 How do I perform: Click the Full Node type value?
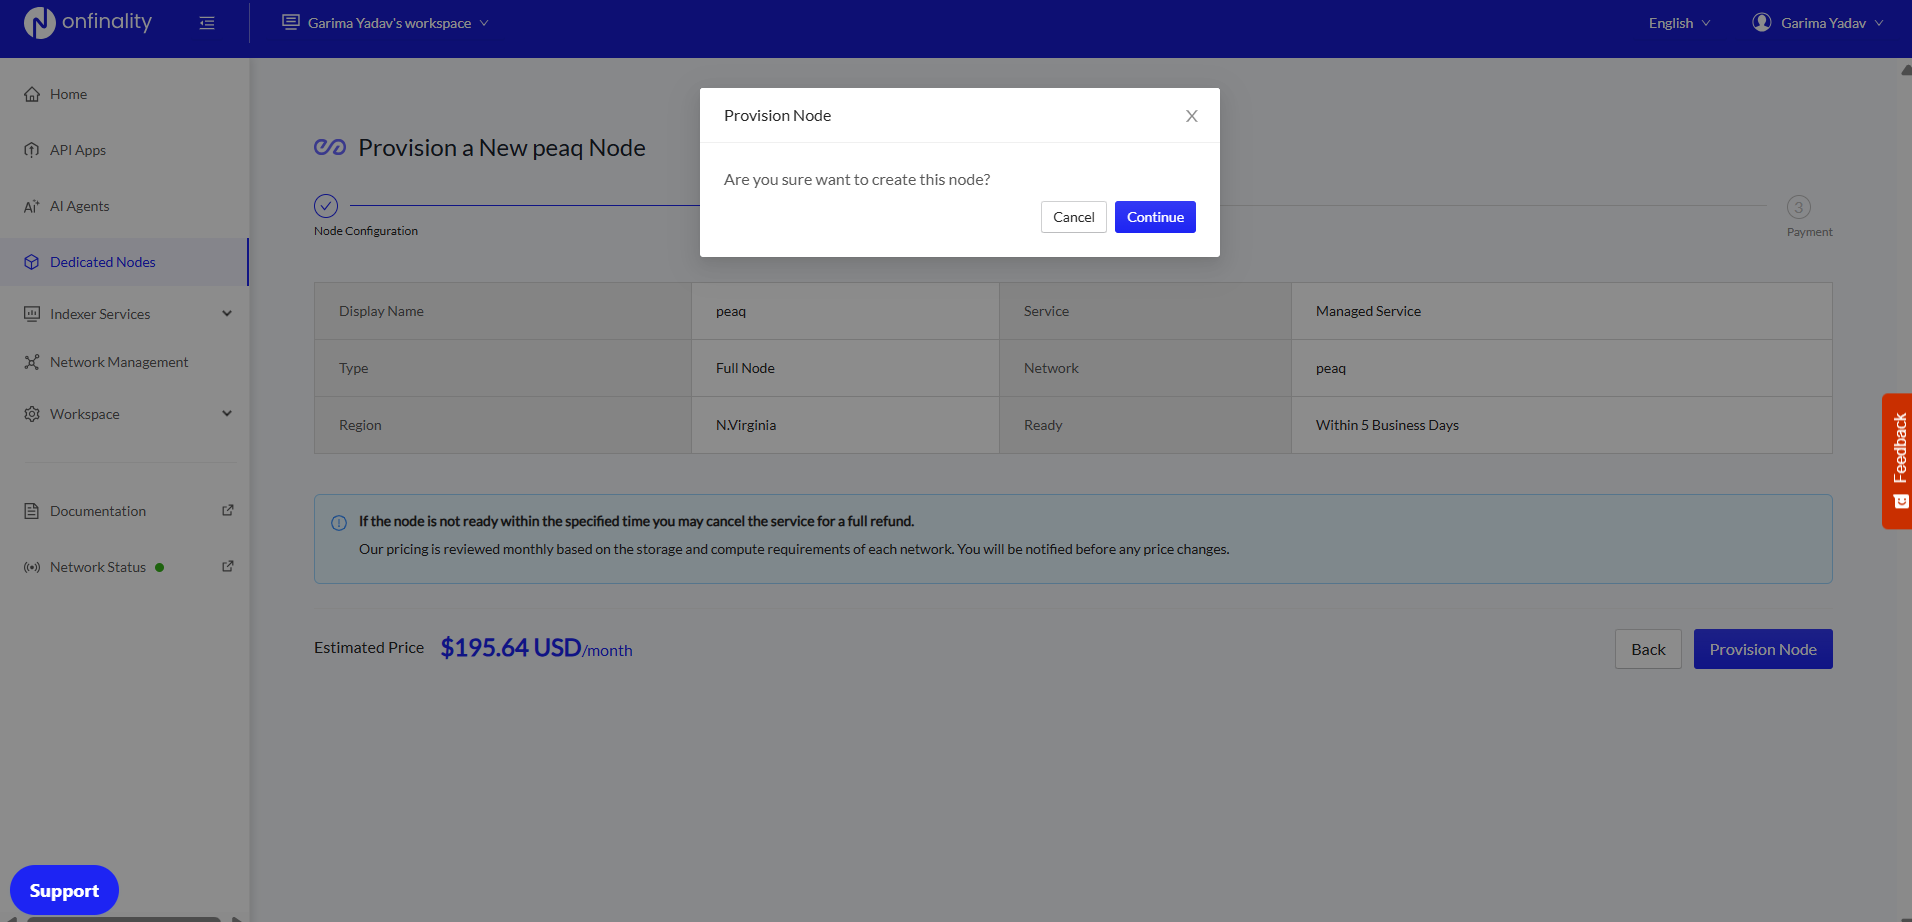click(745, 368)
